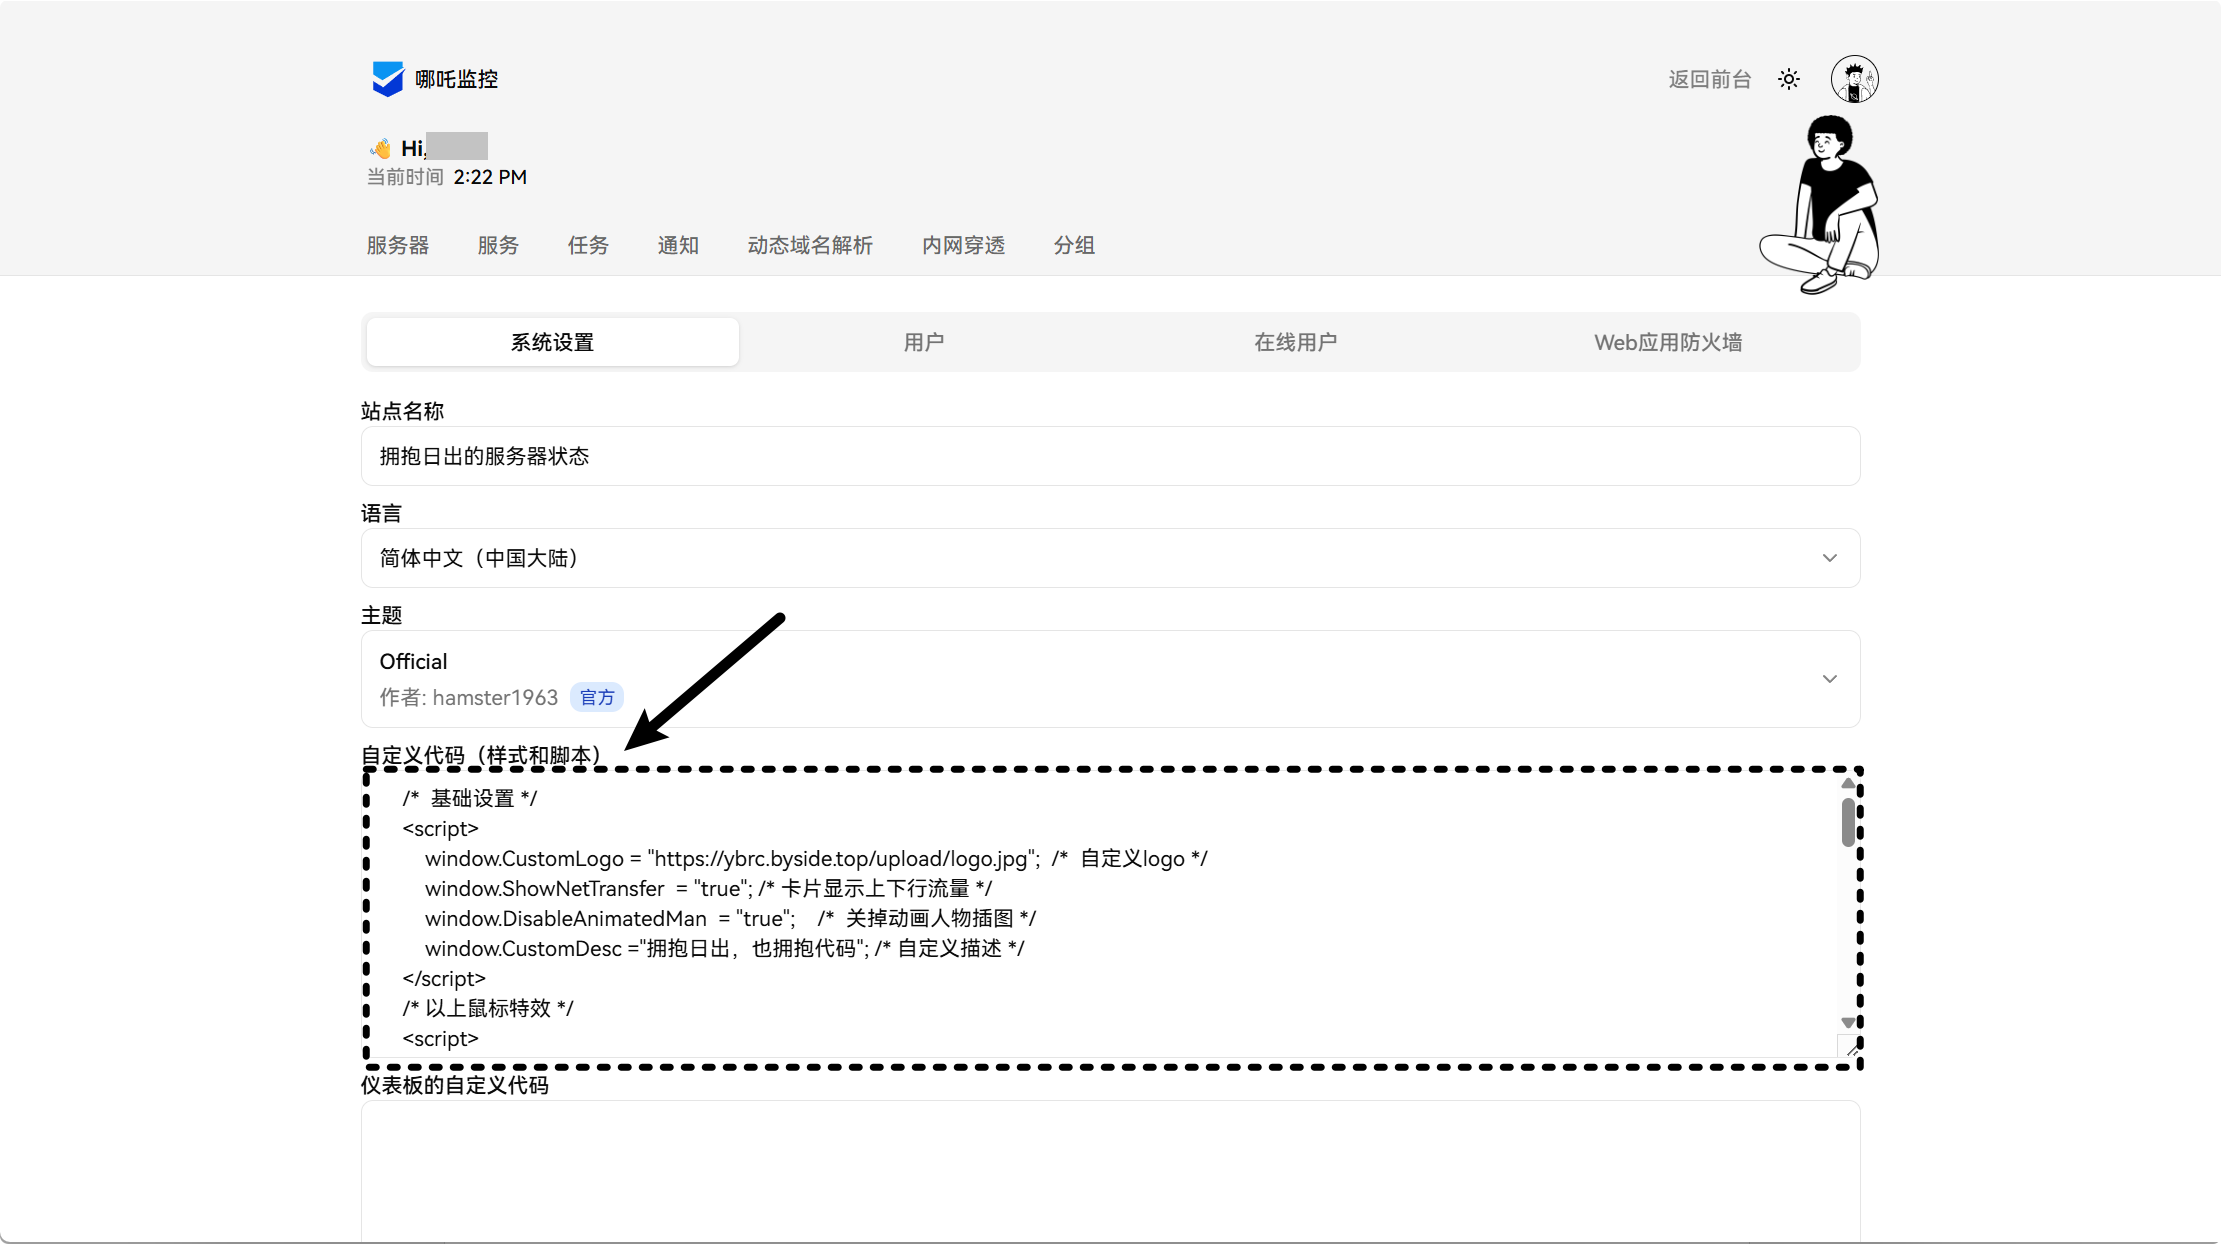The width and height of the screenshot is (2221, 1244).
Task: Click the waving hand emoji icon
Action: point(380,149)
